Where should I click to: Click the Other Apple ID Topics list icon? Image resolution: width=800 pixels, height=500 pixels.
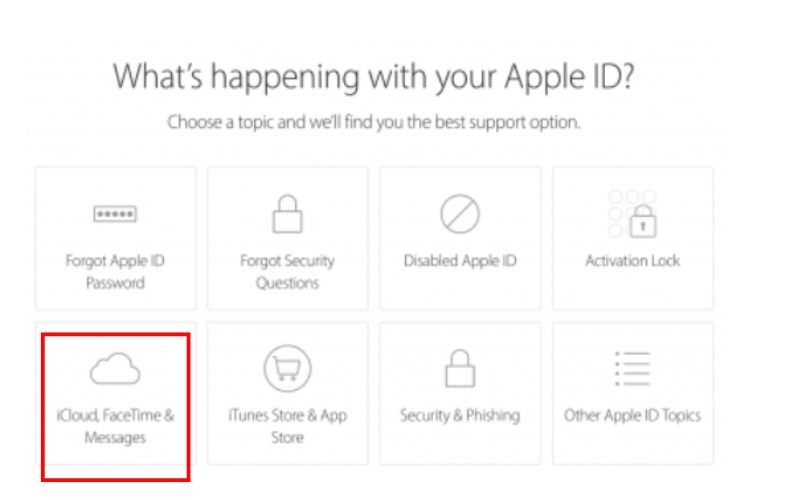[x=632, y=369]
